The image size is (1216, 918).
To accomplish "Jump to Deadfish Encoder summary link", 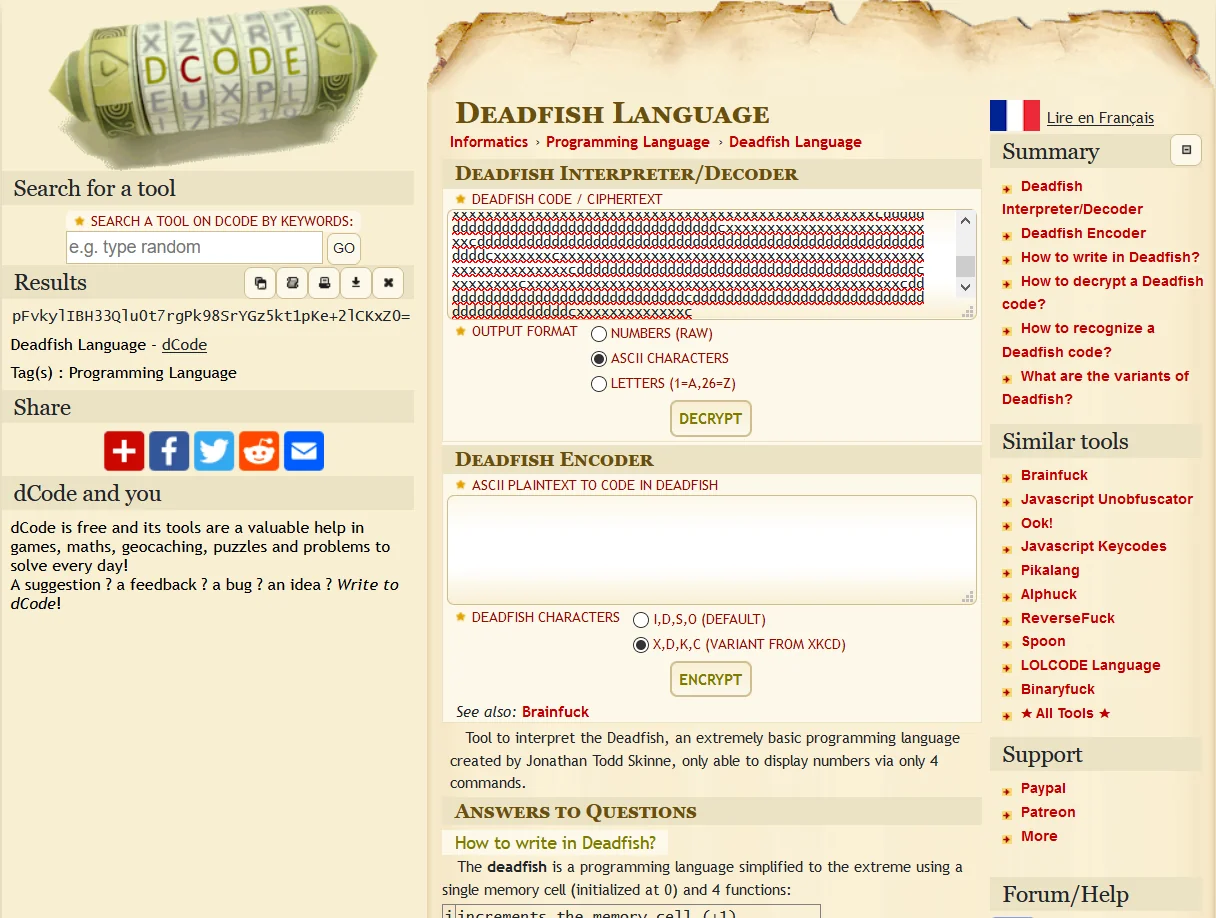I will click(x=1083, y=233).
